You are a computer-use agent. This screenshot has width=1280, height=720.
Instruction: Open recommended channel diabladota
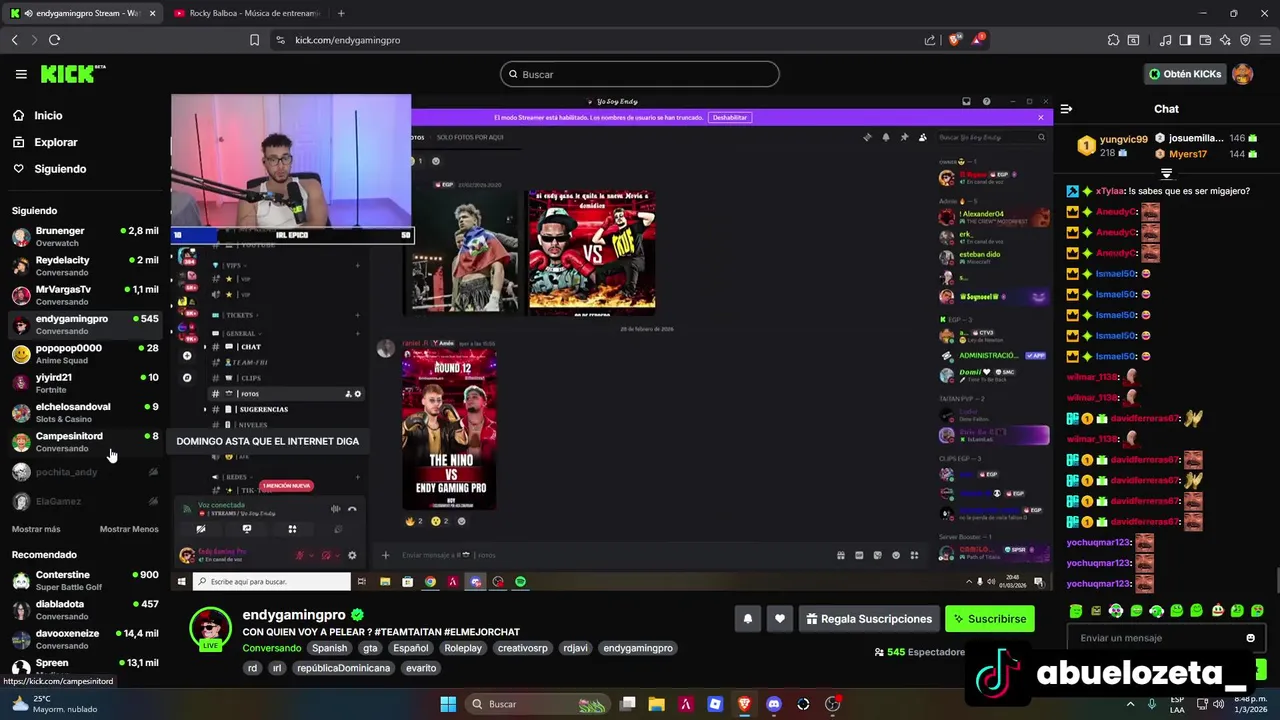coord(85,609)
